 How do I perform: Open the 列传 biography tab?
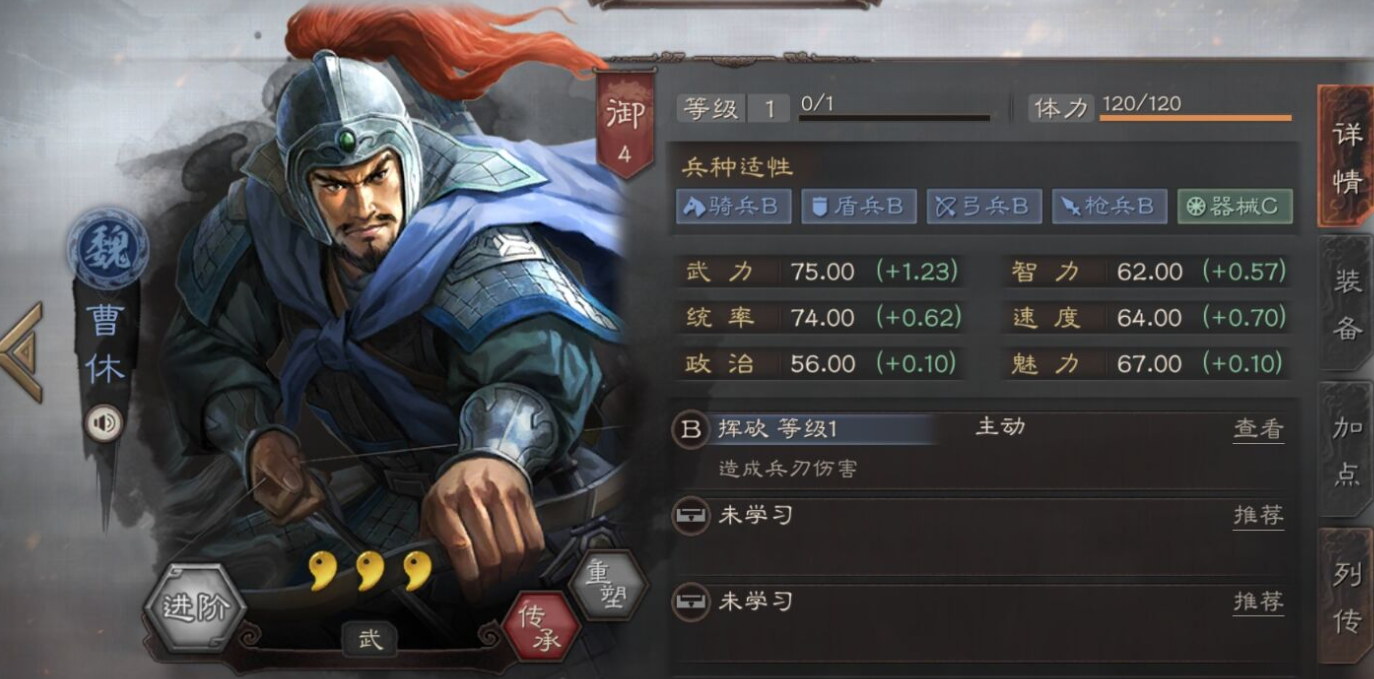1346,595
